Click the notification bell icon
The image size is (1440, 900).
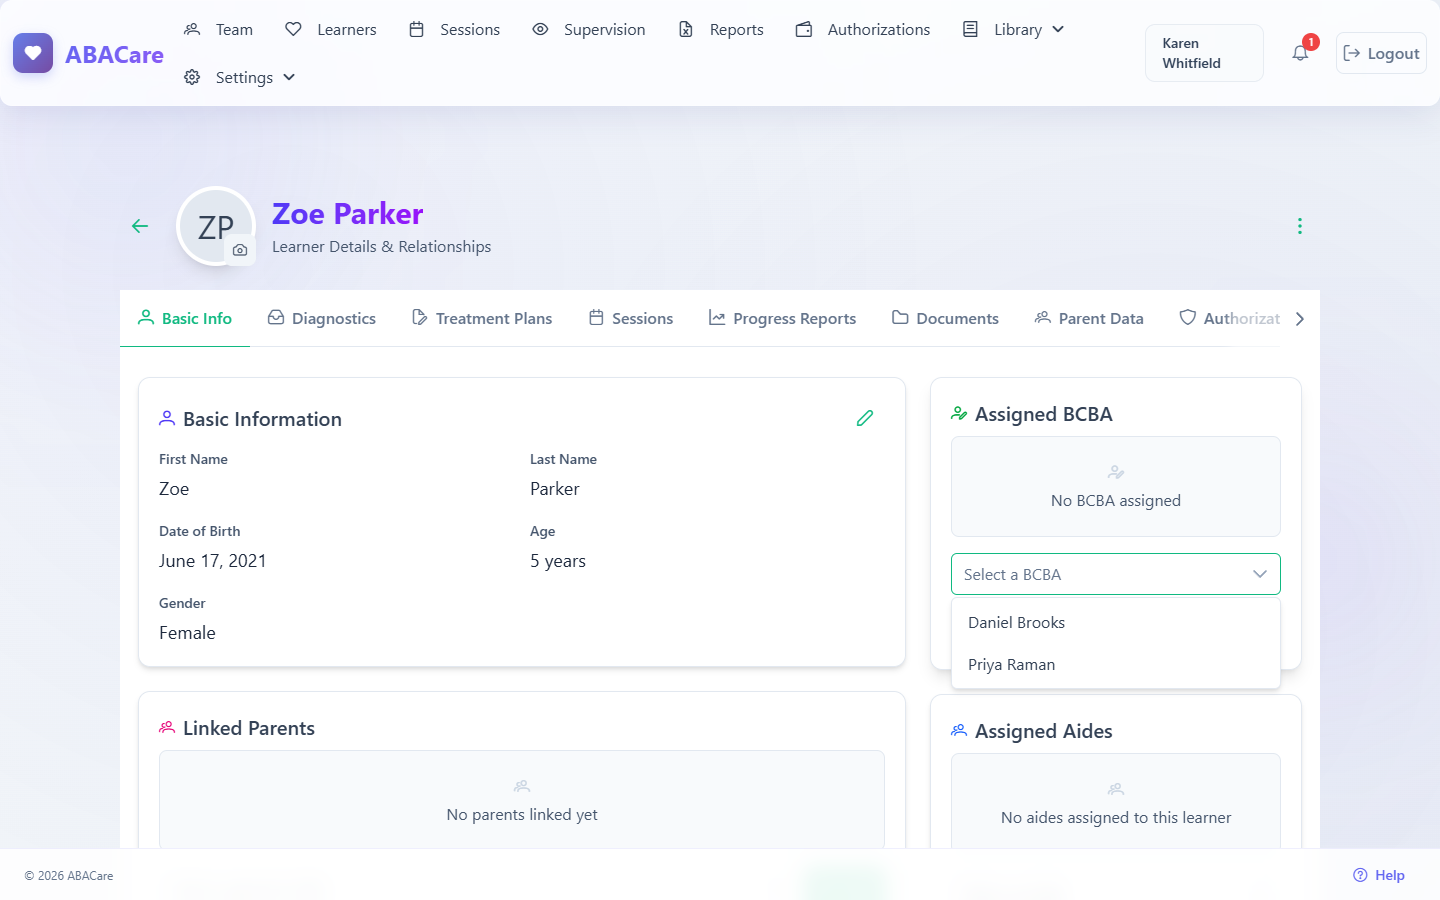[1300, 53]
